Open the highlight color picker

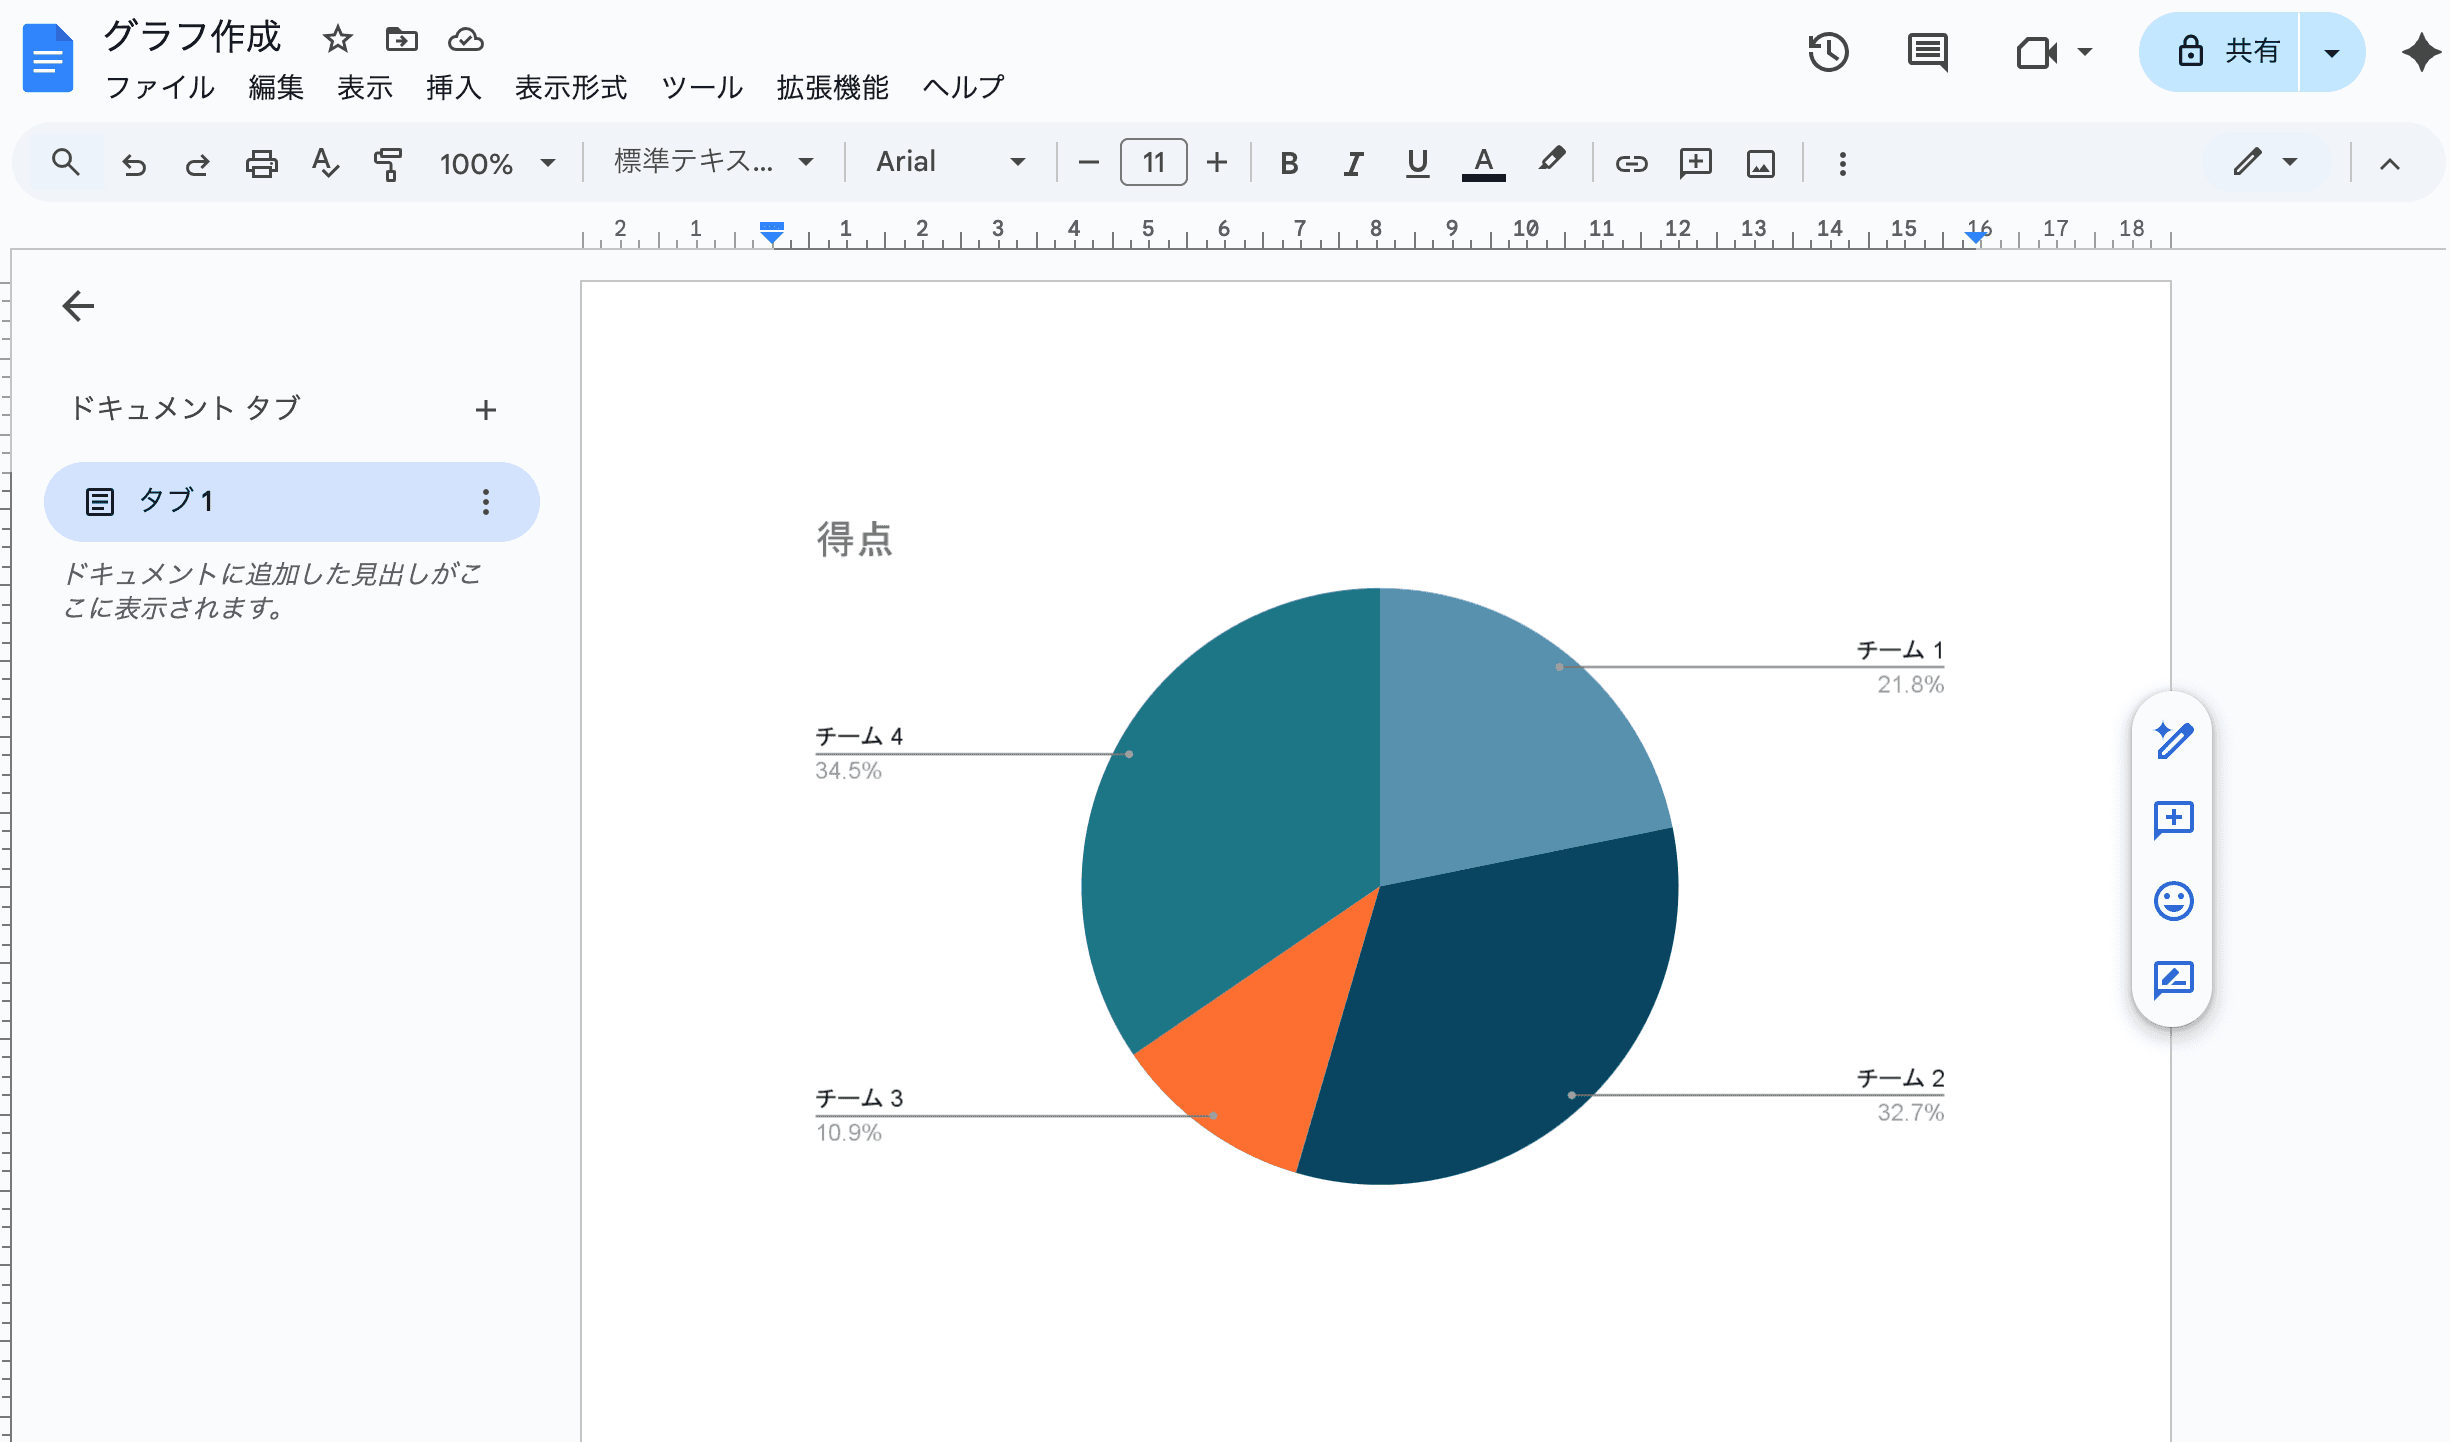click(x=1550, y=162)
